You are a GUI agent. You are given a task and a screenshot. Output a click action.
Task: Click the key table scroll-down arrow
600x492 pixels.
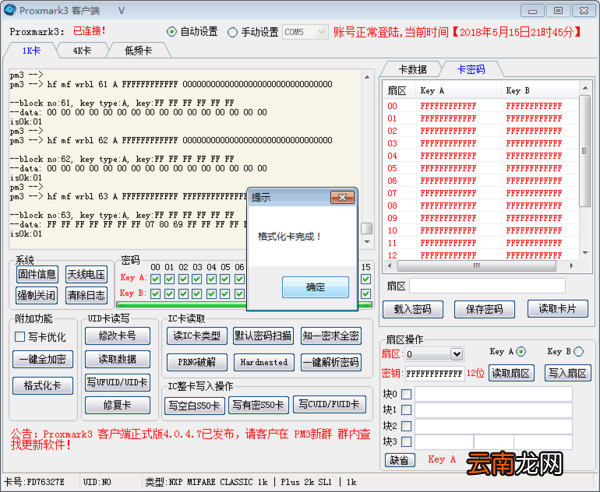[x=585, y=253]
